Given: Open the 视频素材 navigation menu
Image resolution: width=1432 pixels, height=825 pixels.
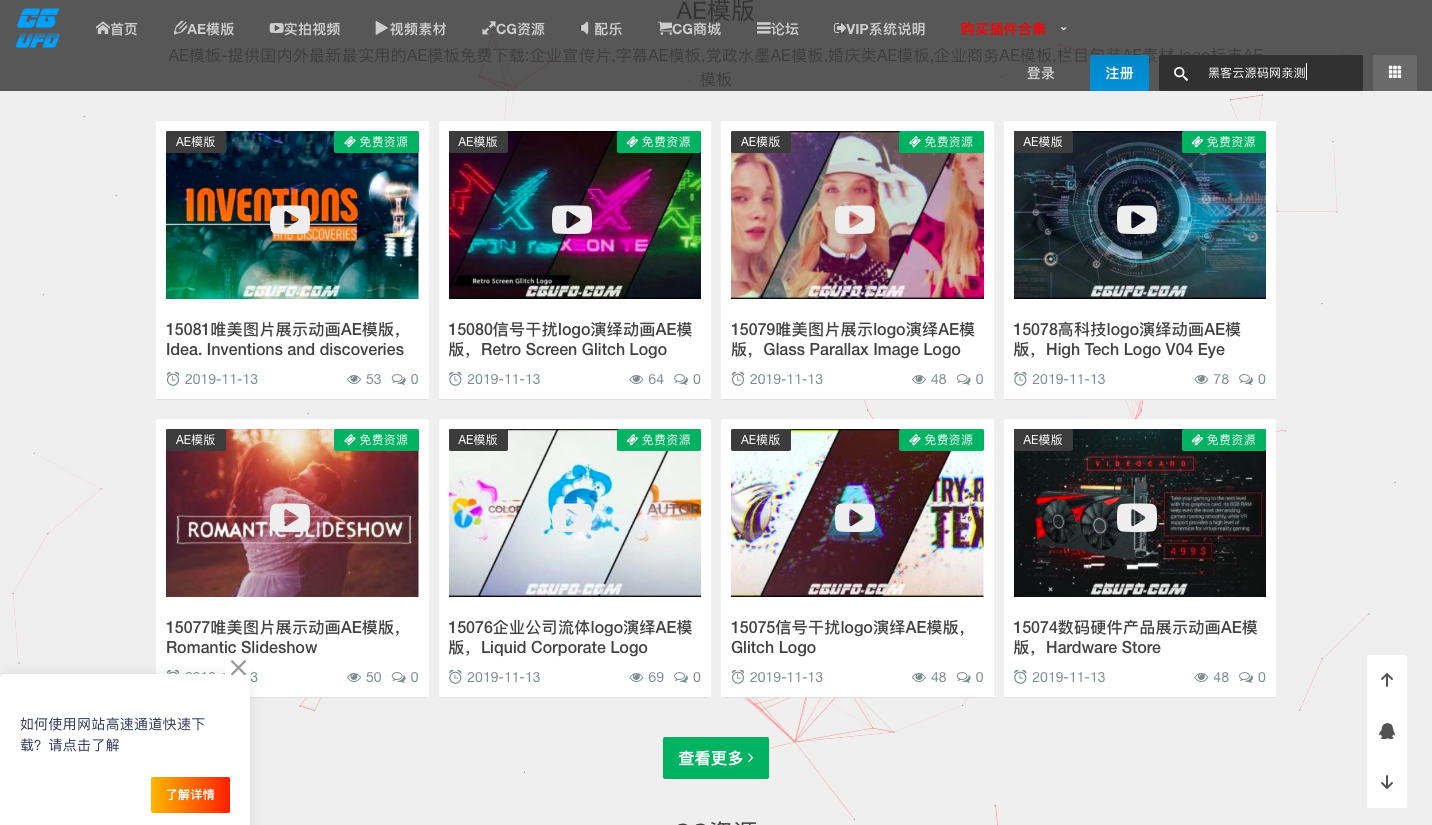Looking at the screenshot, I should [410, 29].
